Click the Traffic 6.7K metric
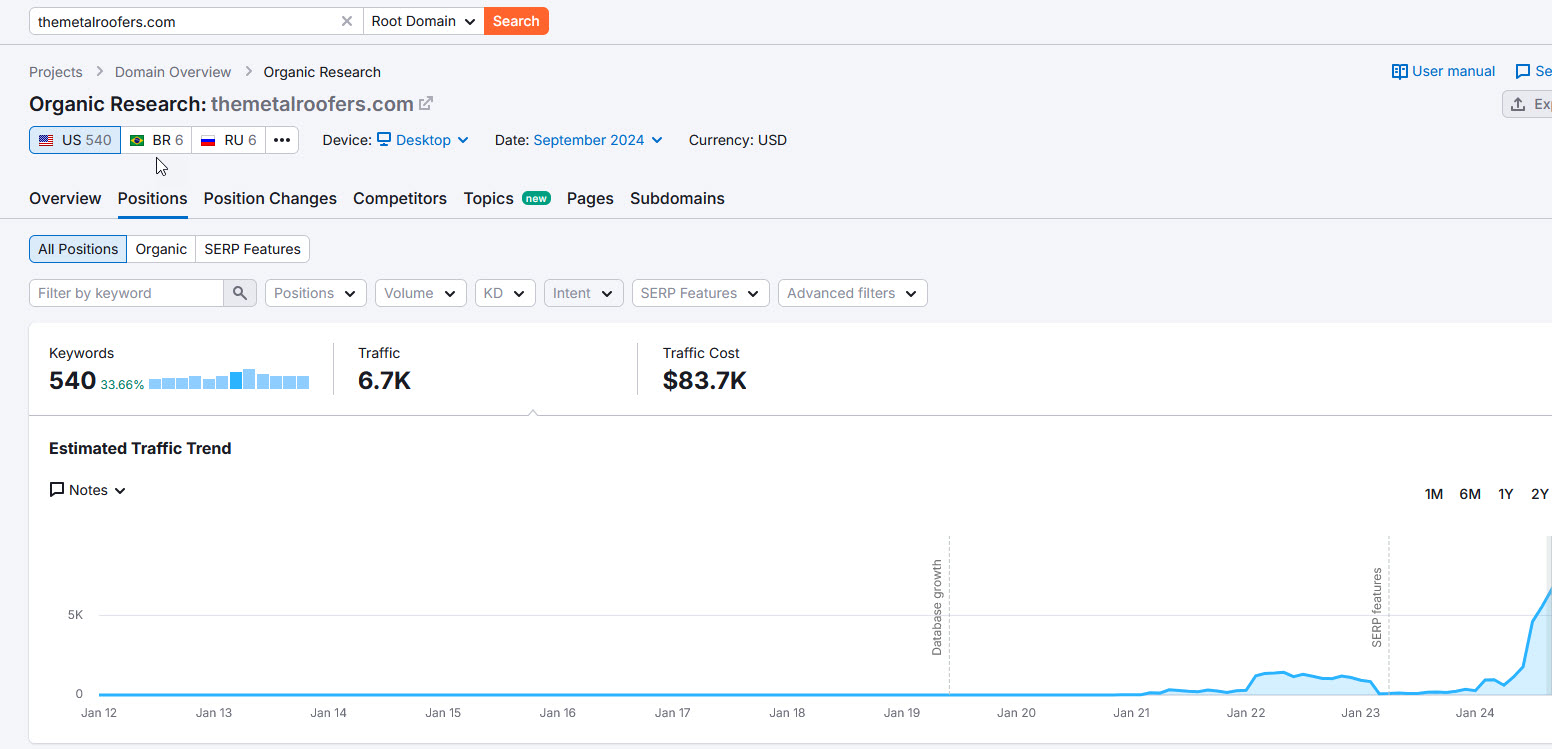This screenshot has width=1552, height=749. tap(384, 381)
